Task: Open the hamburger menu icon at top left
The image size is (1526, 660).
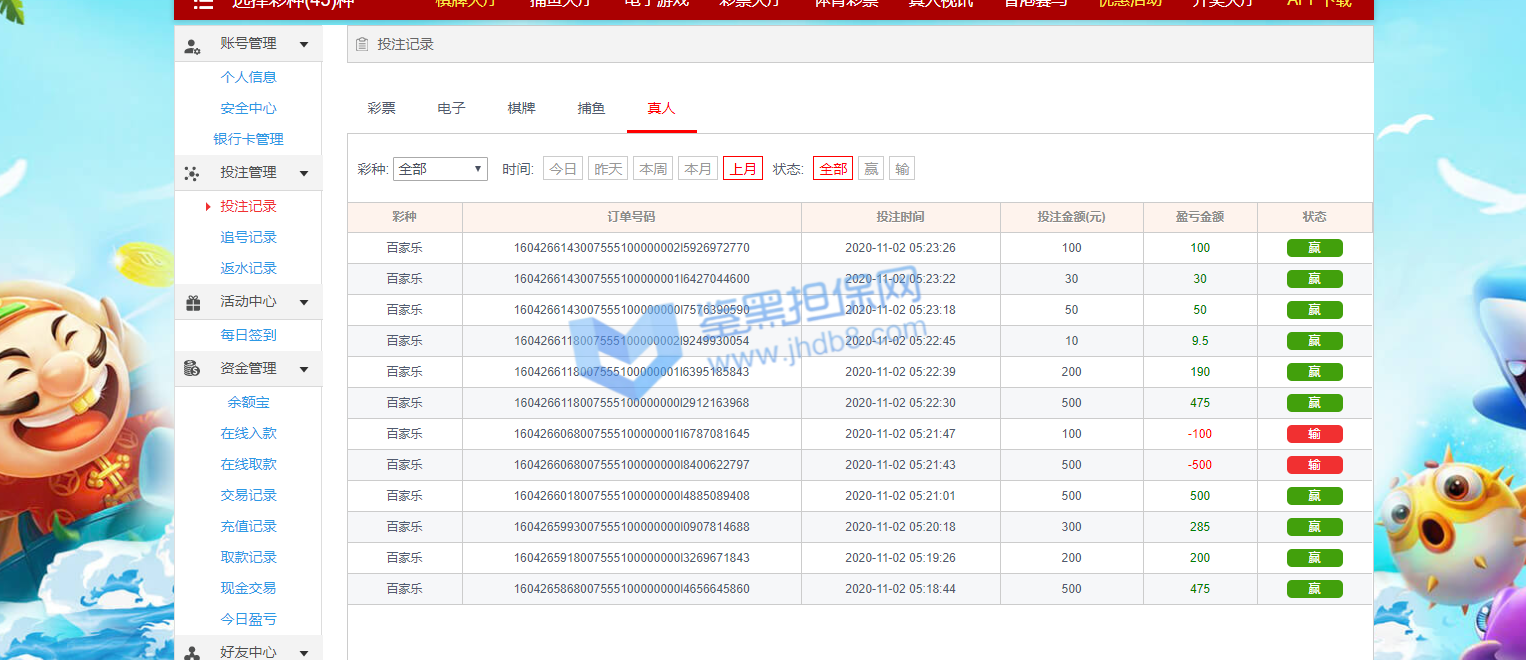Action: (x=203, y=4)
